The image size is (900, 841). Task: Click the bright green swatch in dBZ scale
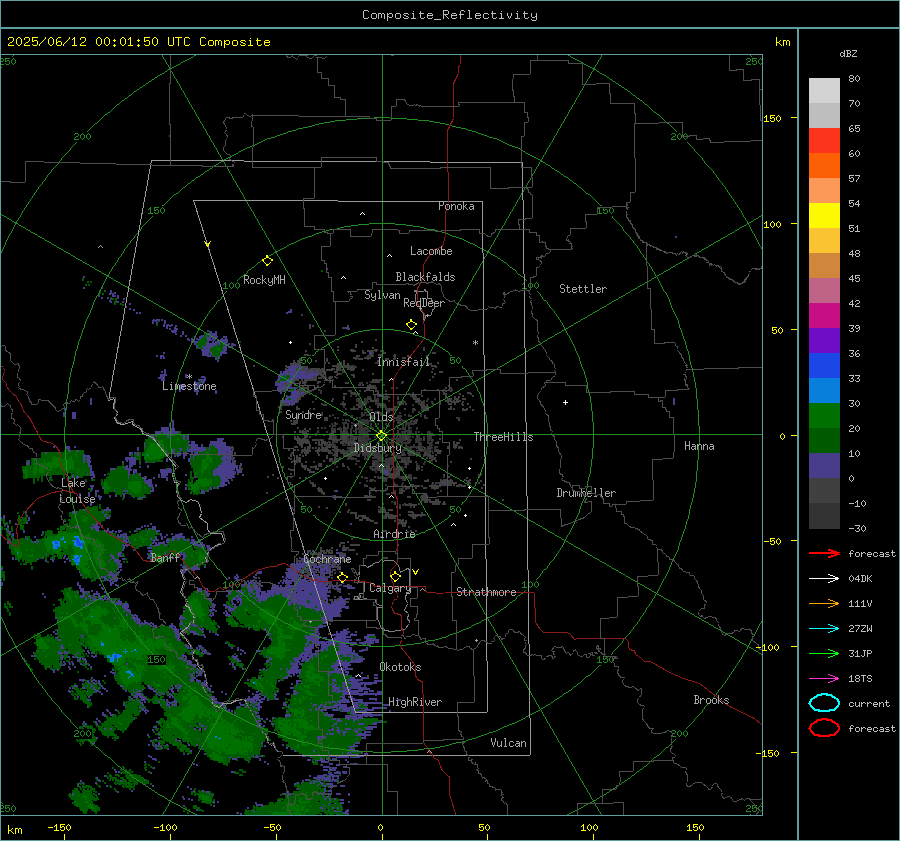click(824, 416)
